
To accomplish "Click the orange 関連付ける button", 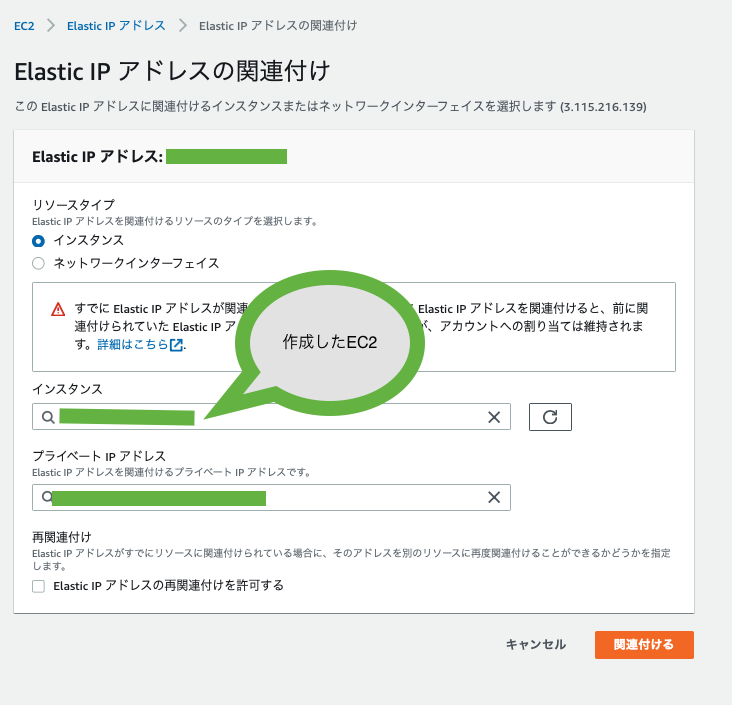I will pos(644,645).
